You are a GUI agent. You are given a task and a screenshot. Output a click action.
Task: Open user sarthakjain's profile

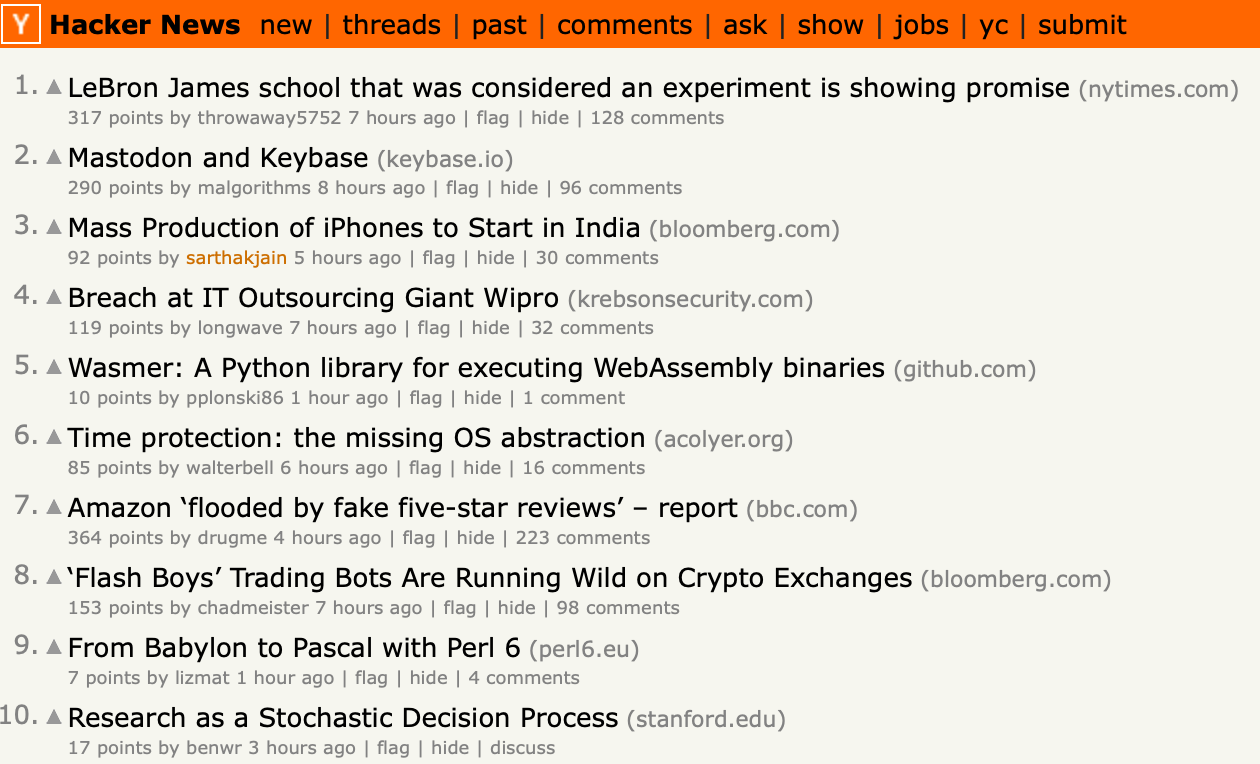point(236,258)
